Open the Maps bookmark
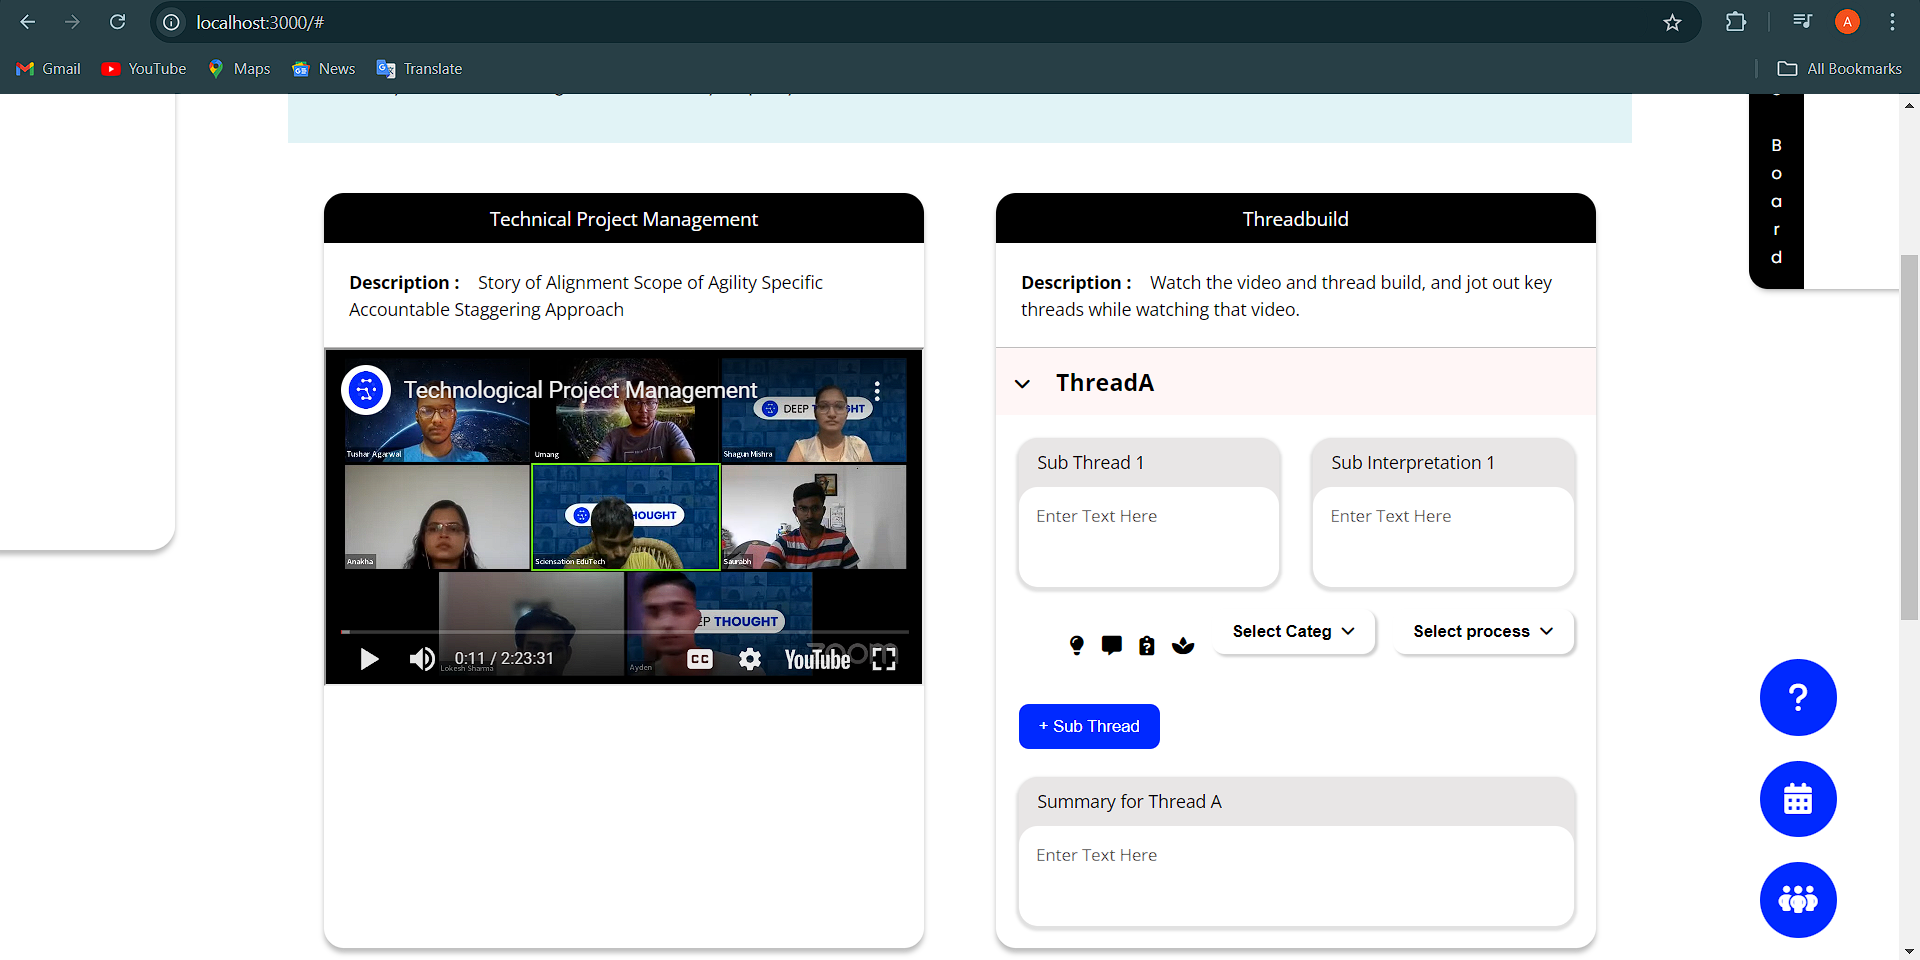Viewport: 1920px width, 960px height. point(239,69)
